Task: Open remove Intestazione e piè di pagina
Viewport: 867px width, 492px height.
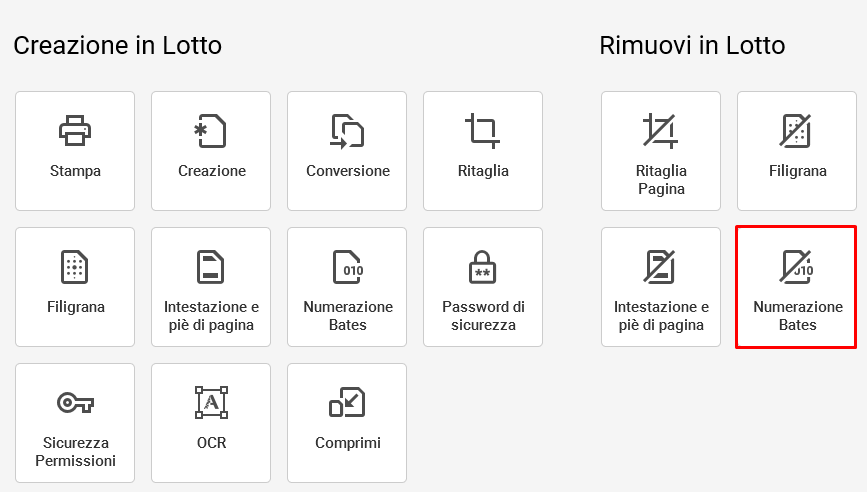Action: tap(661, 287)
